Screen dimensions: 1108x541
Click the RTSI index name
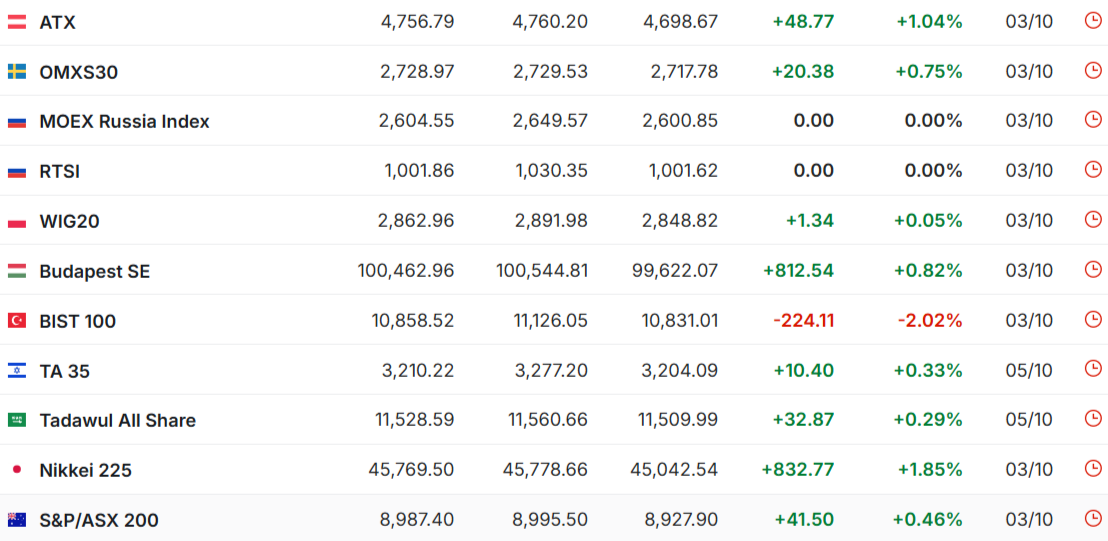[59, 172]
